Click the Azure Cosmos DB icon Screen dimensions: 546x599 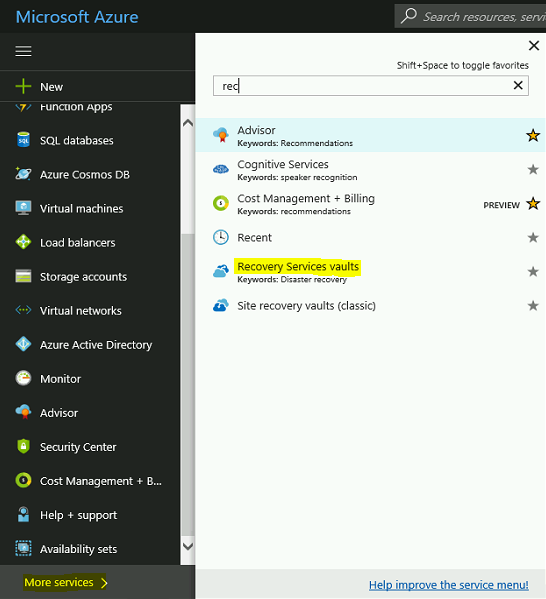[23, 174]
